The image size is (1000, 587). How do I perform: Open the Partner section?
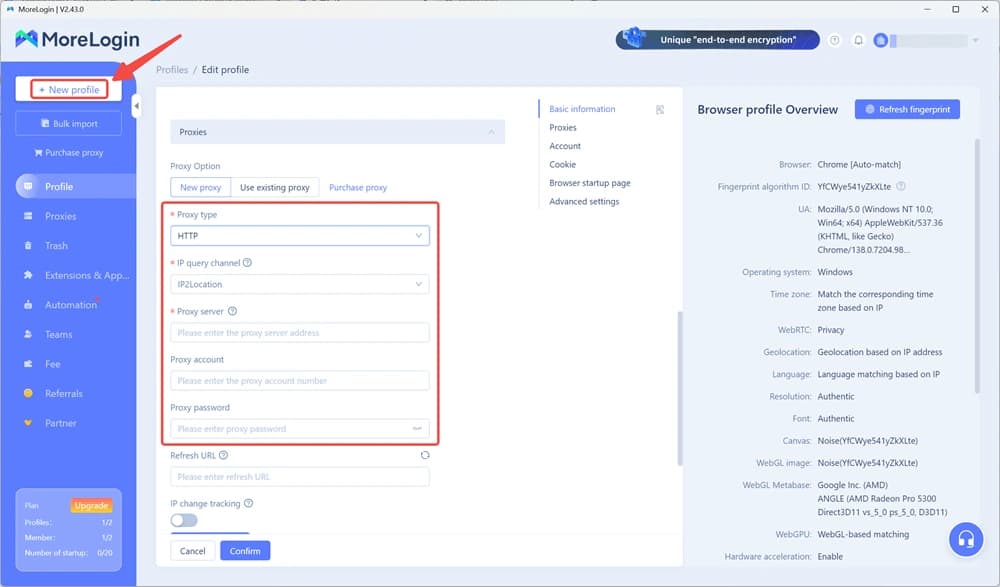(x=58, y=422)
